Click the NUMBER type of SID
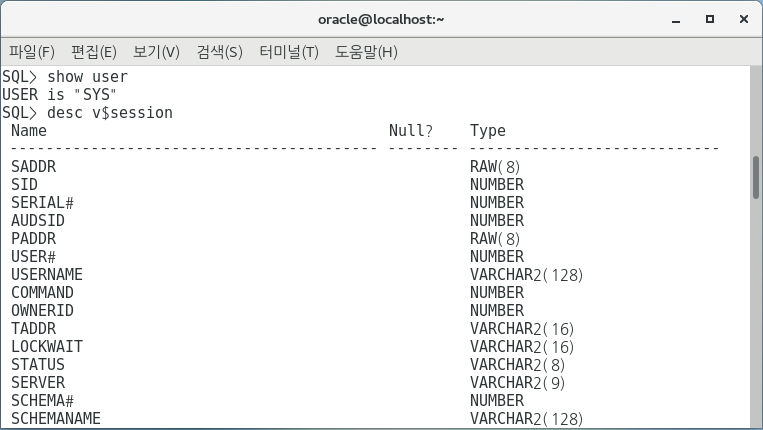Screen dimensions: 763x430 tap(497, 184)
